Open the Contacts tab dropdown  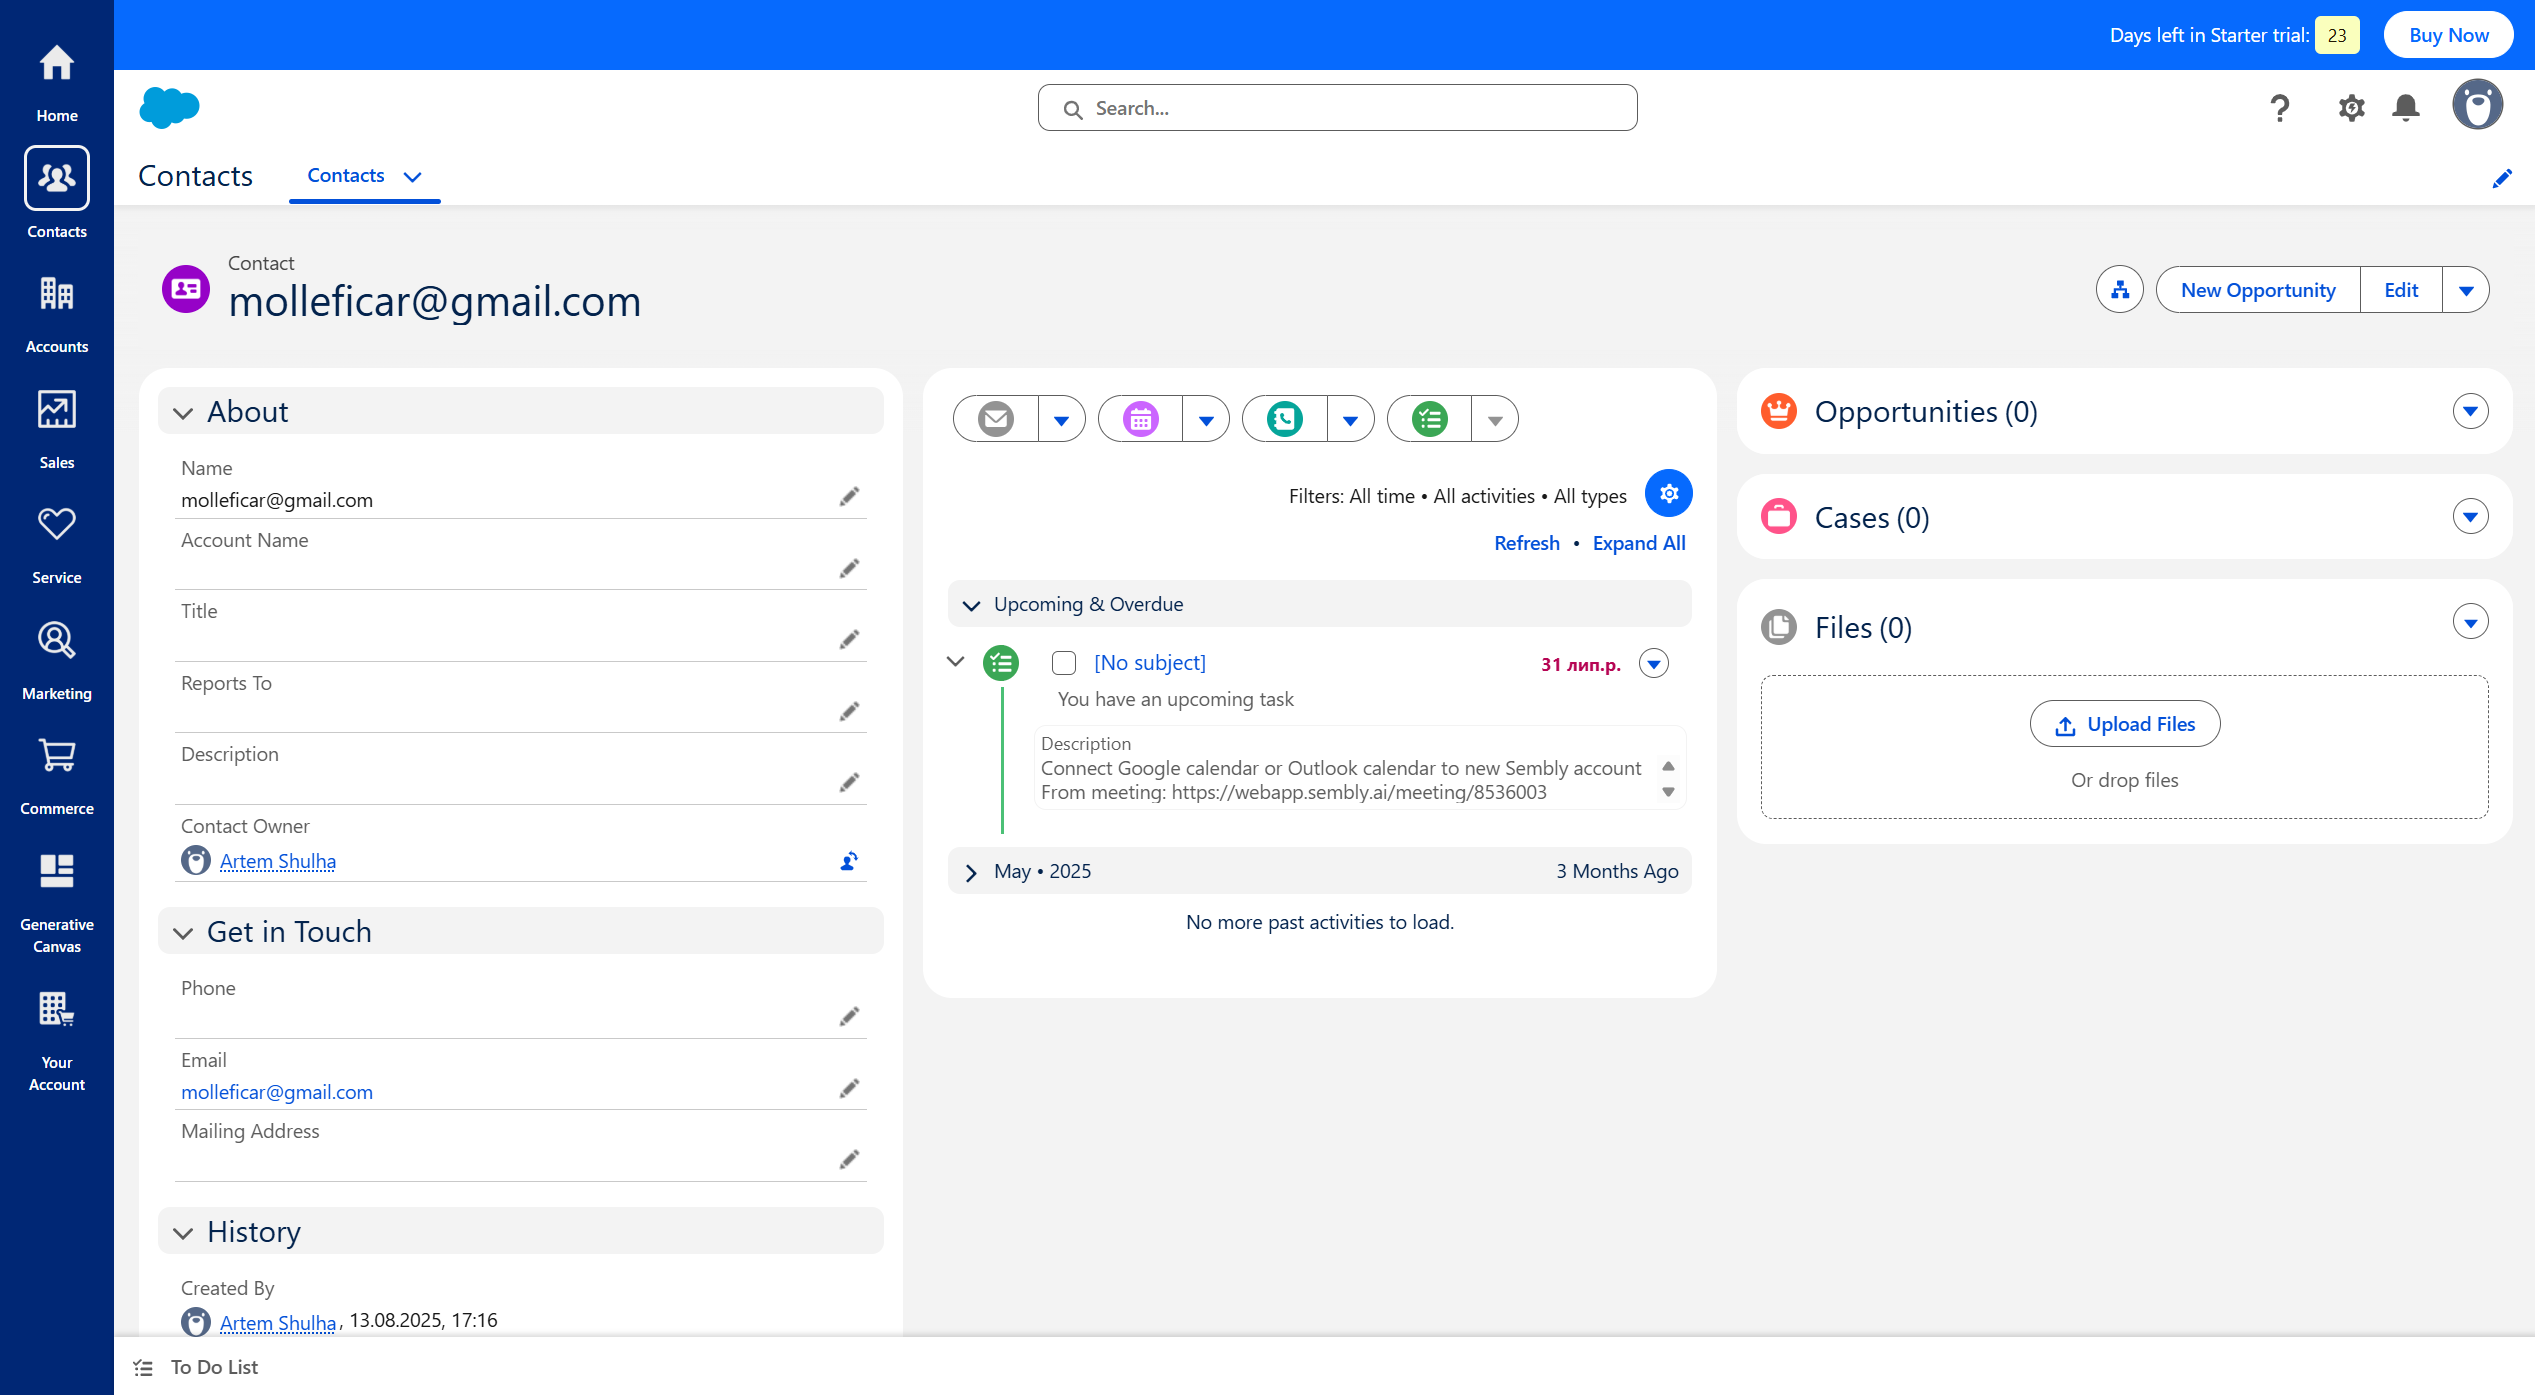tap(412, 177)
